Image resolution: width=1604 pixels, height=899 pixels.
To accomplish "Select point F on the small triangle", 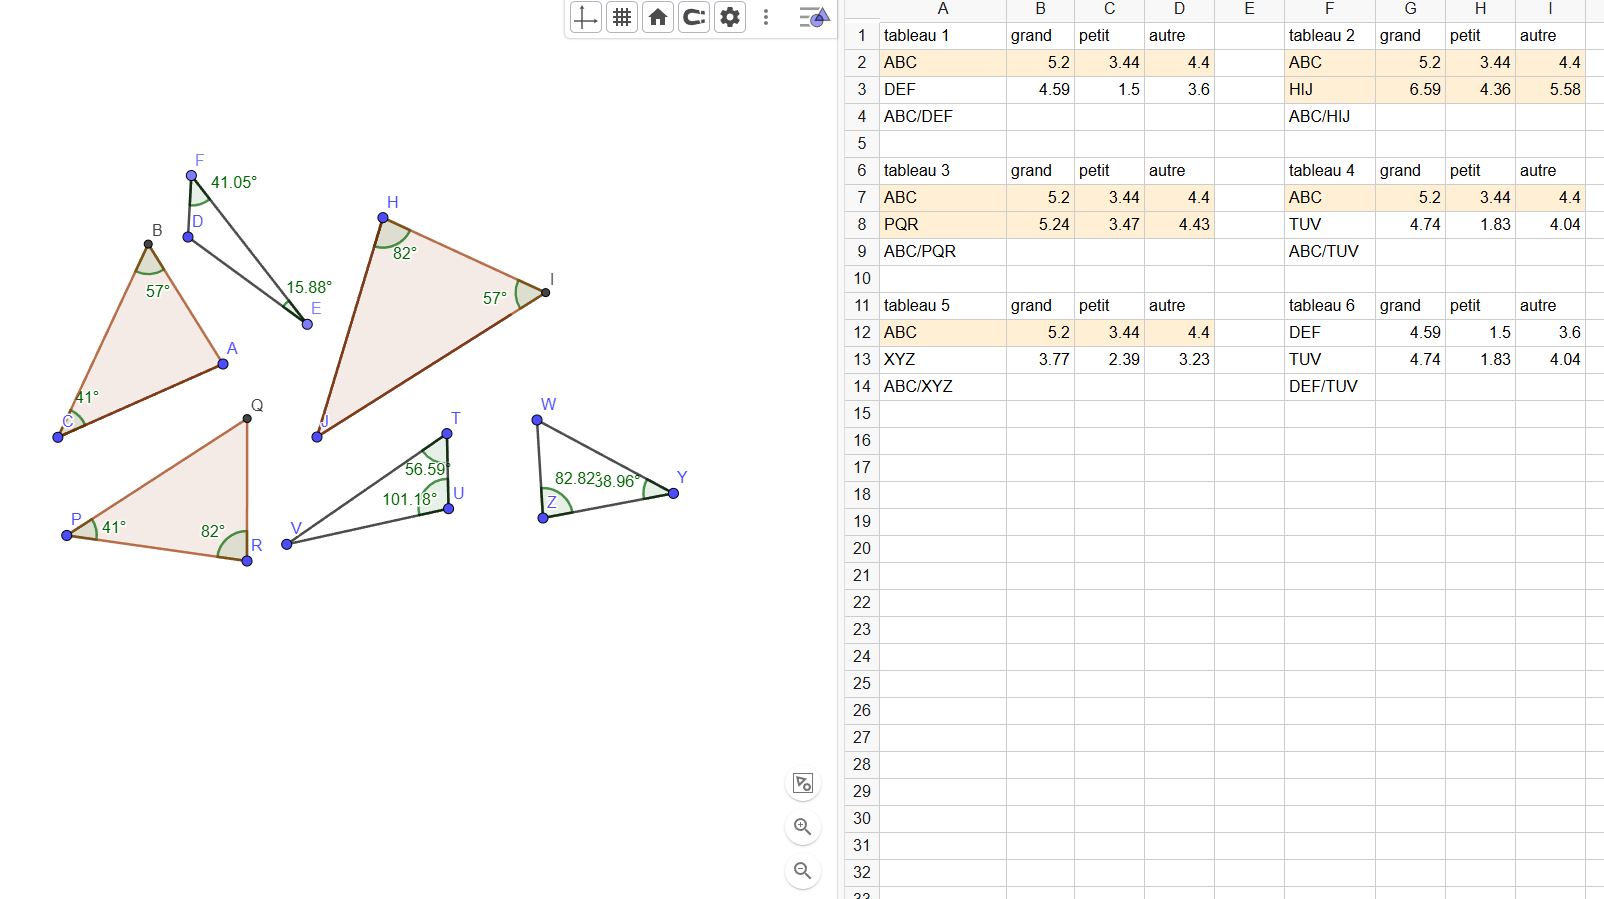I will pyautogui.click(x=192, y=176).
